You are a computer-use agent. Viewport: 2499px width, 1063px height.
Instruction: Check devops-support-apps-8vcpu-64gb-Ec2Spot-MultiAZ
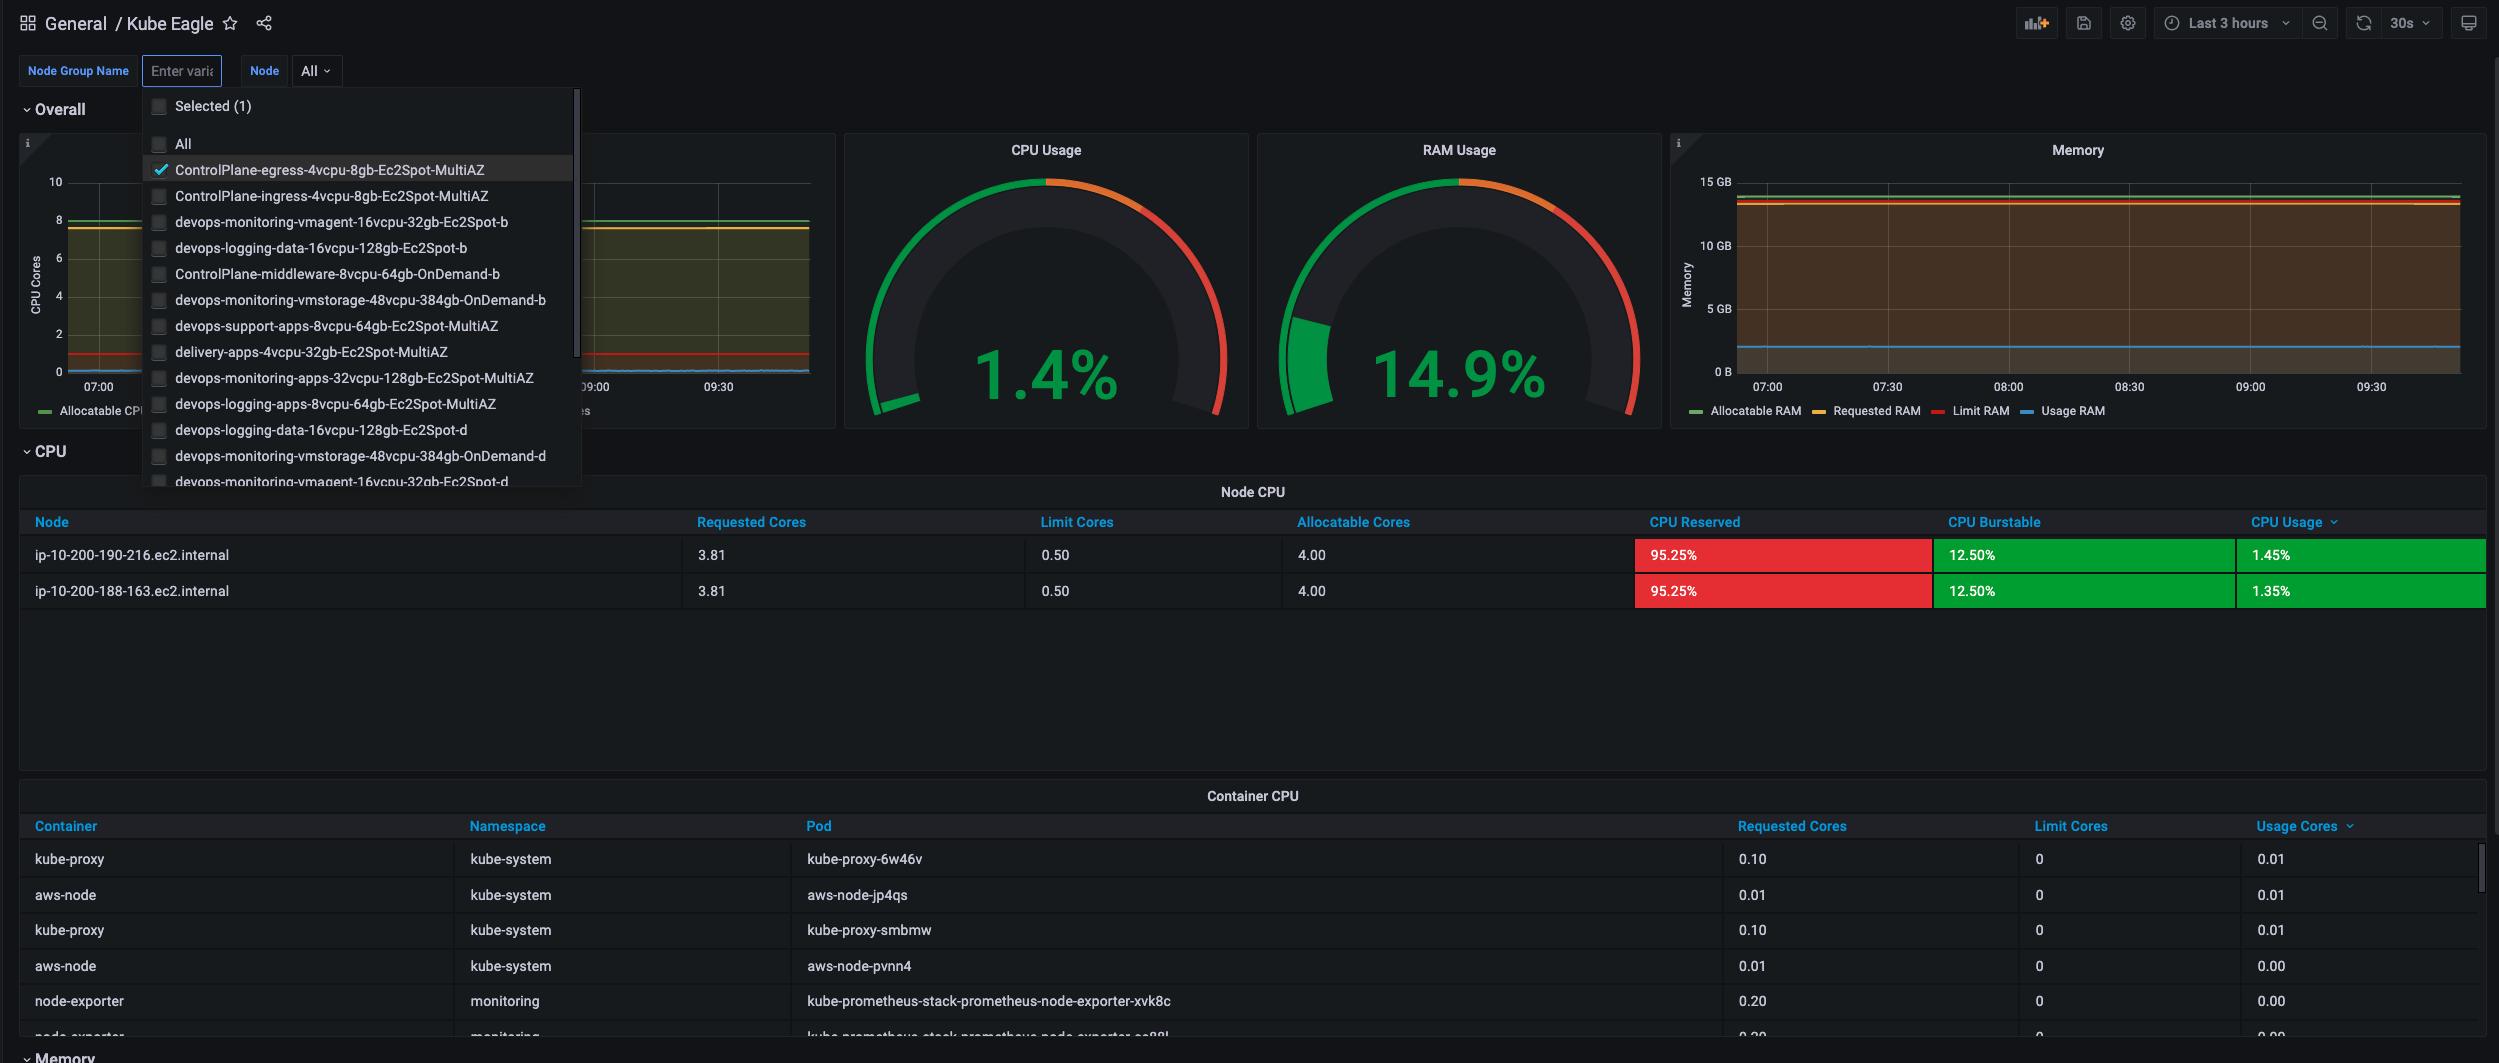159,326
